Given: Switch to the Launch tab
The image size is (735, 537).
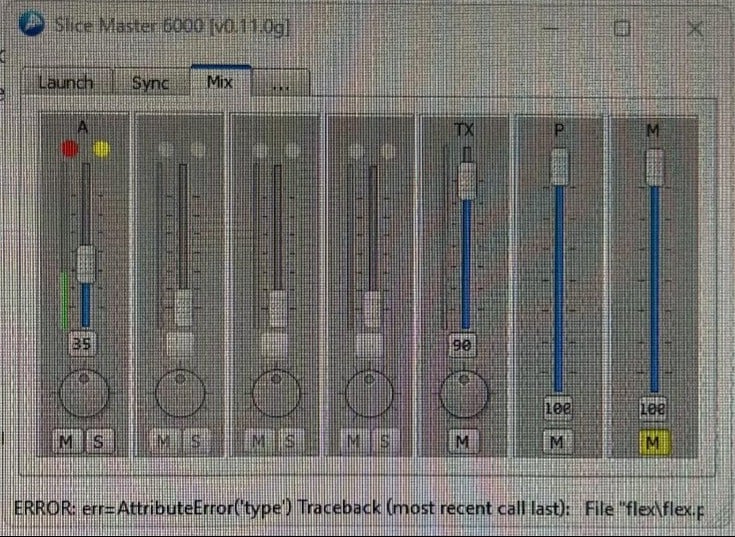Looking at the screenshot, I should 67,82.
